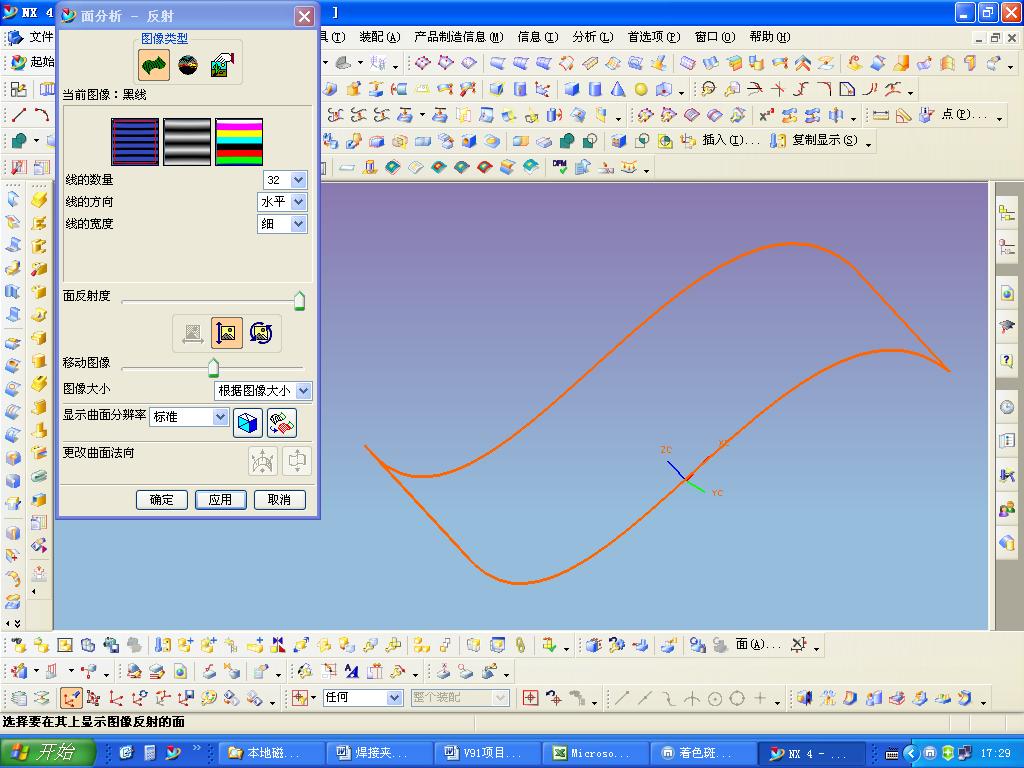Adjust the 移动图像 slider handle
1024x768 pixels.
214,368
